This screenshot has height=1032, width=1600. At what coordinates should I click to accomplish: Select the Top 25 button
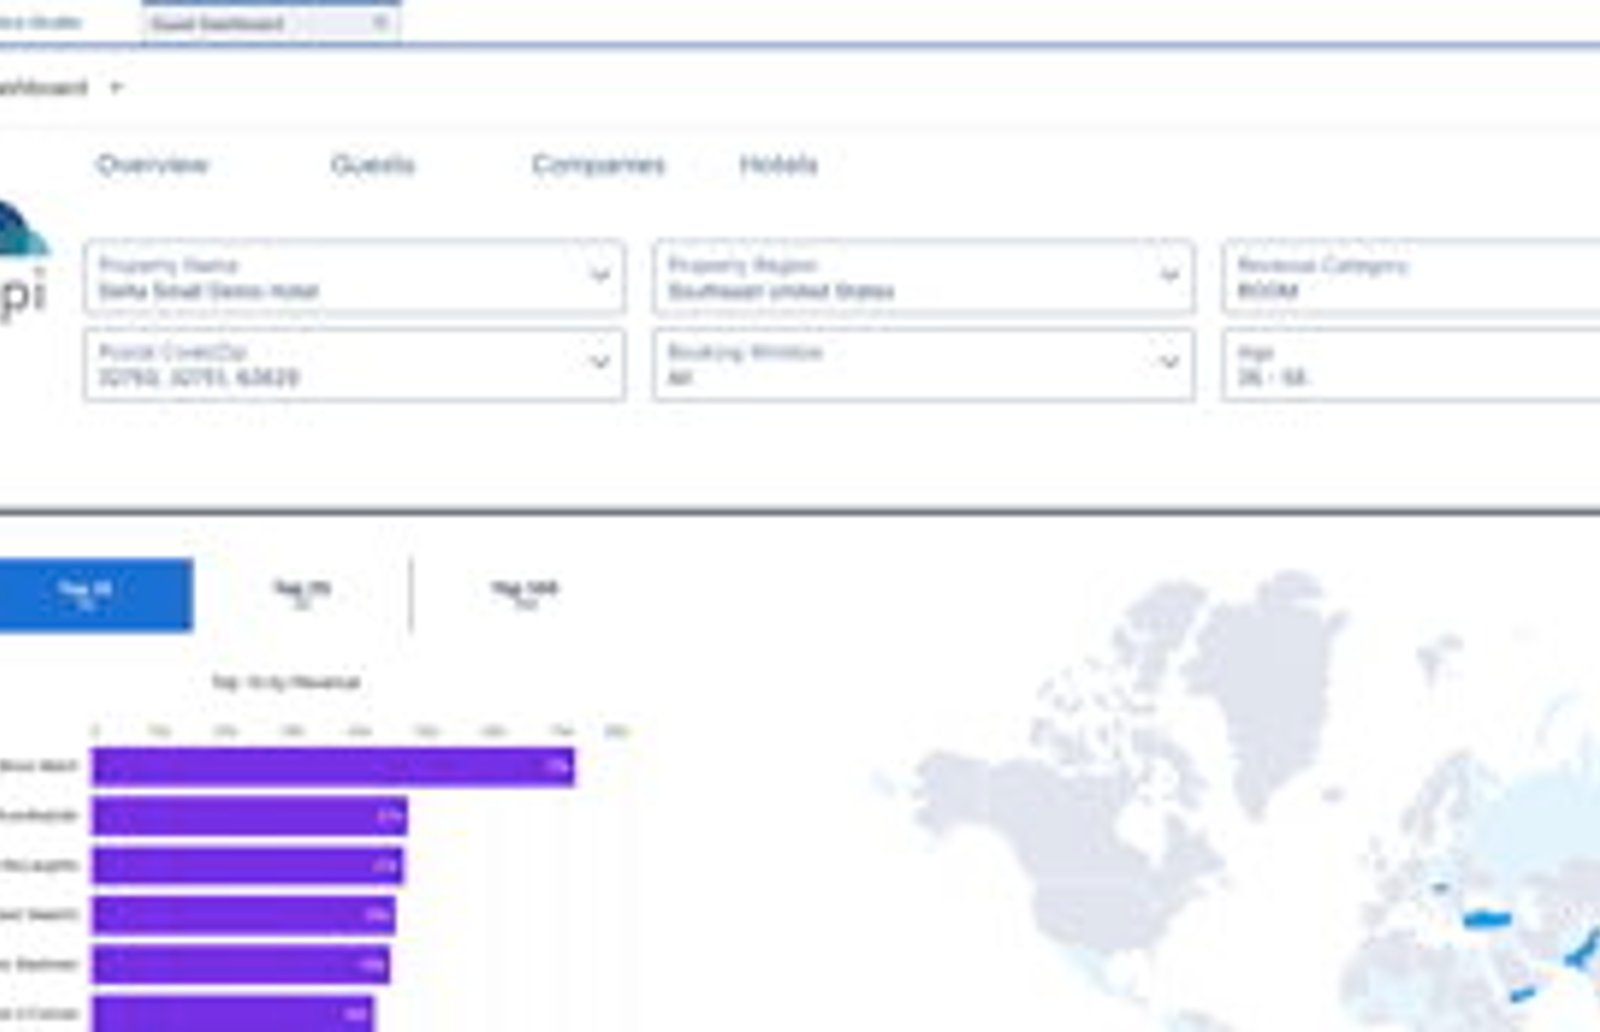pyautogui.click(x=302, y=595)
